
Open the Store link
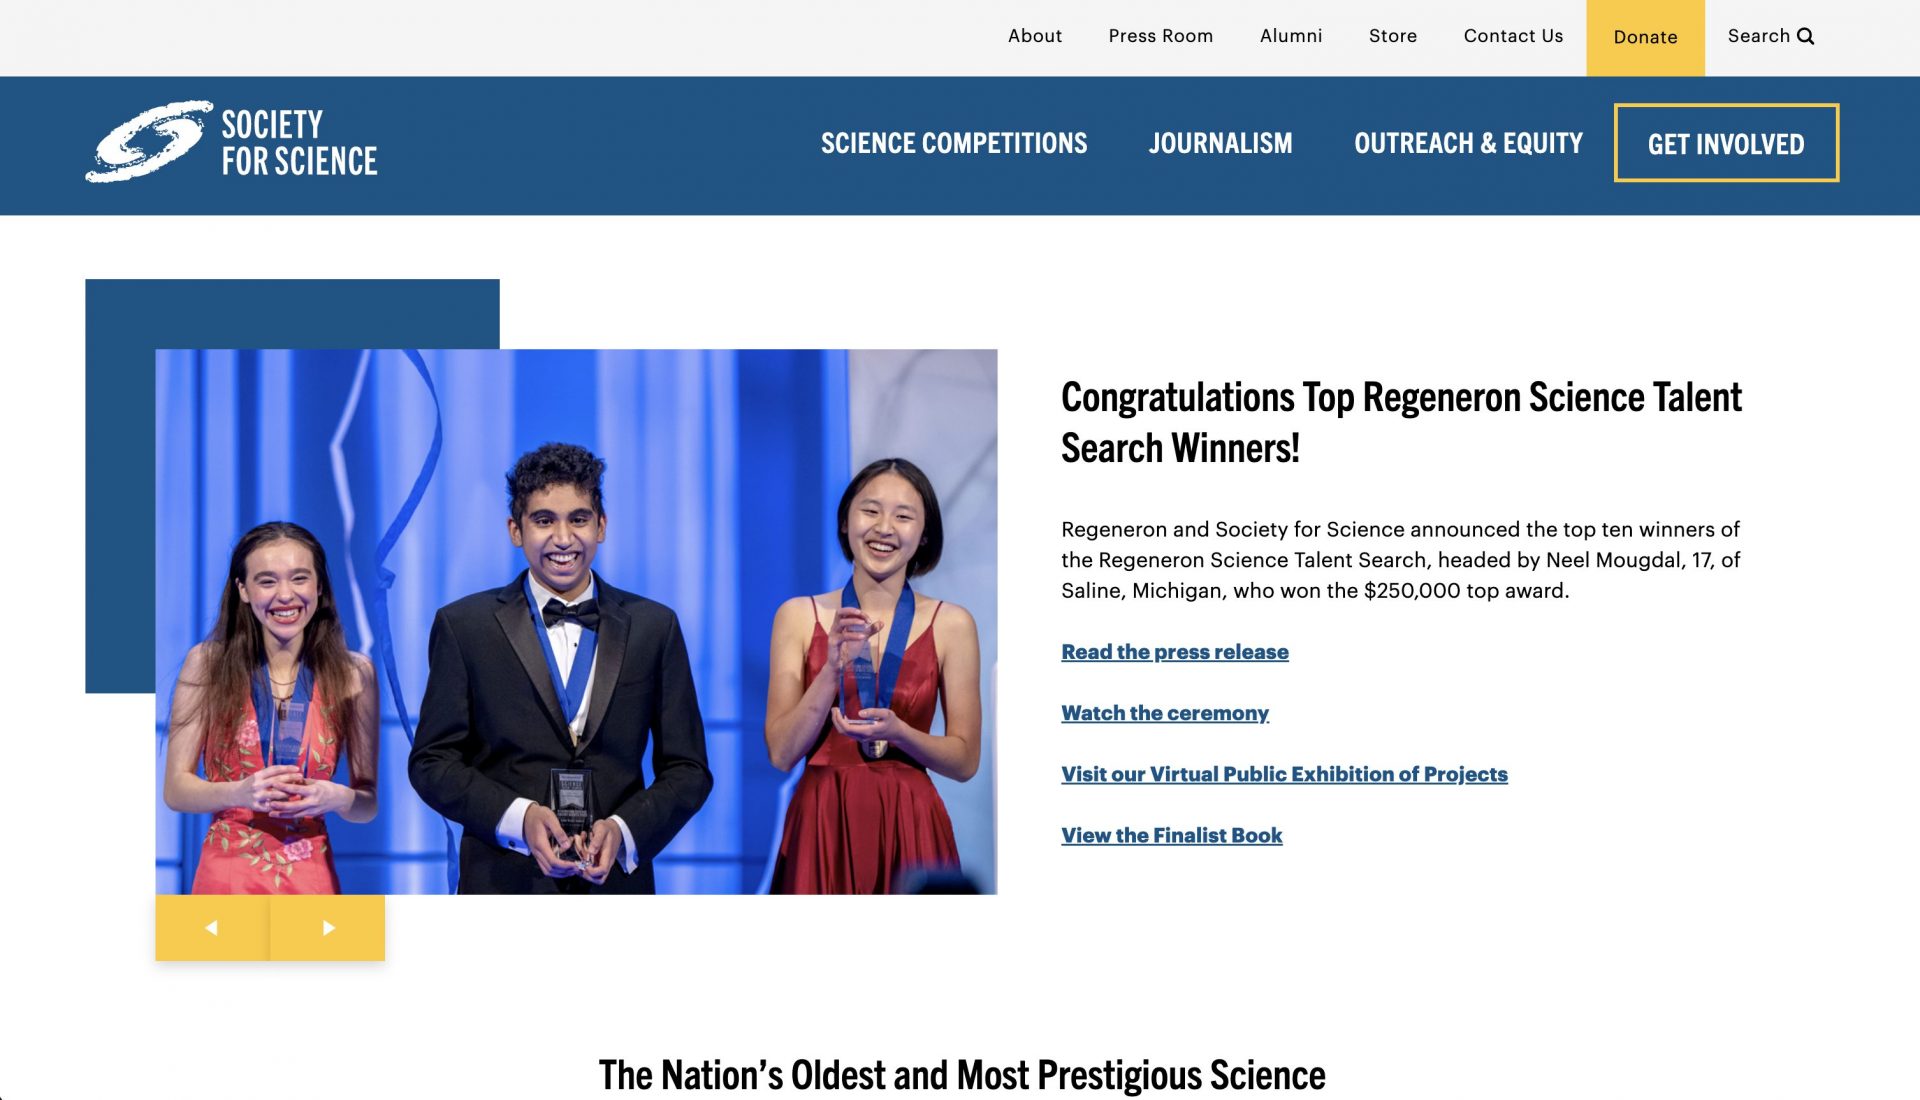(x=1392, y=36)
